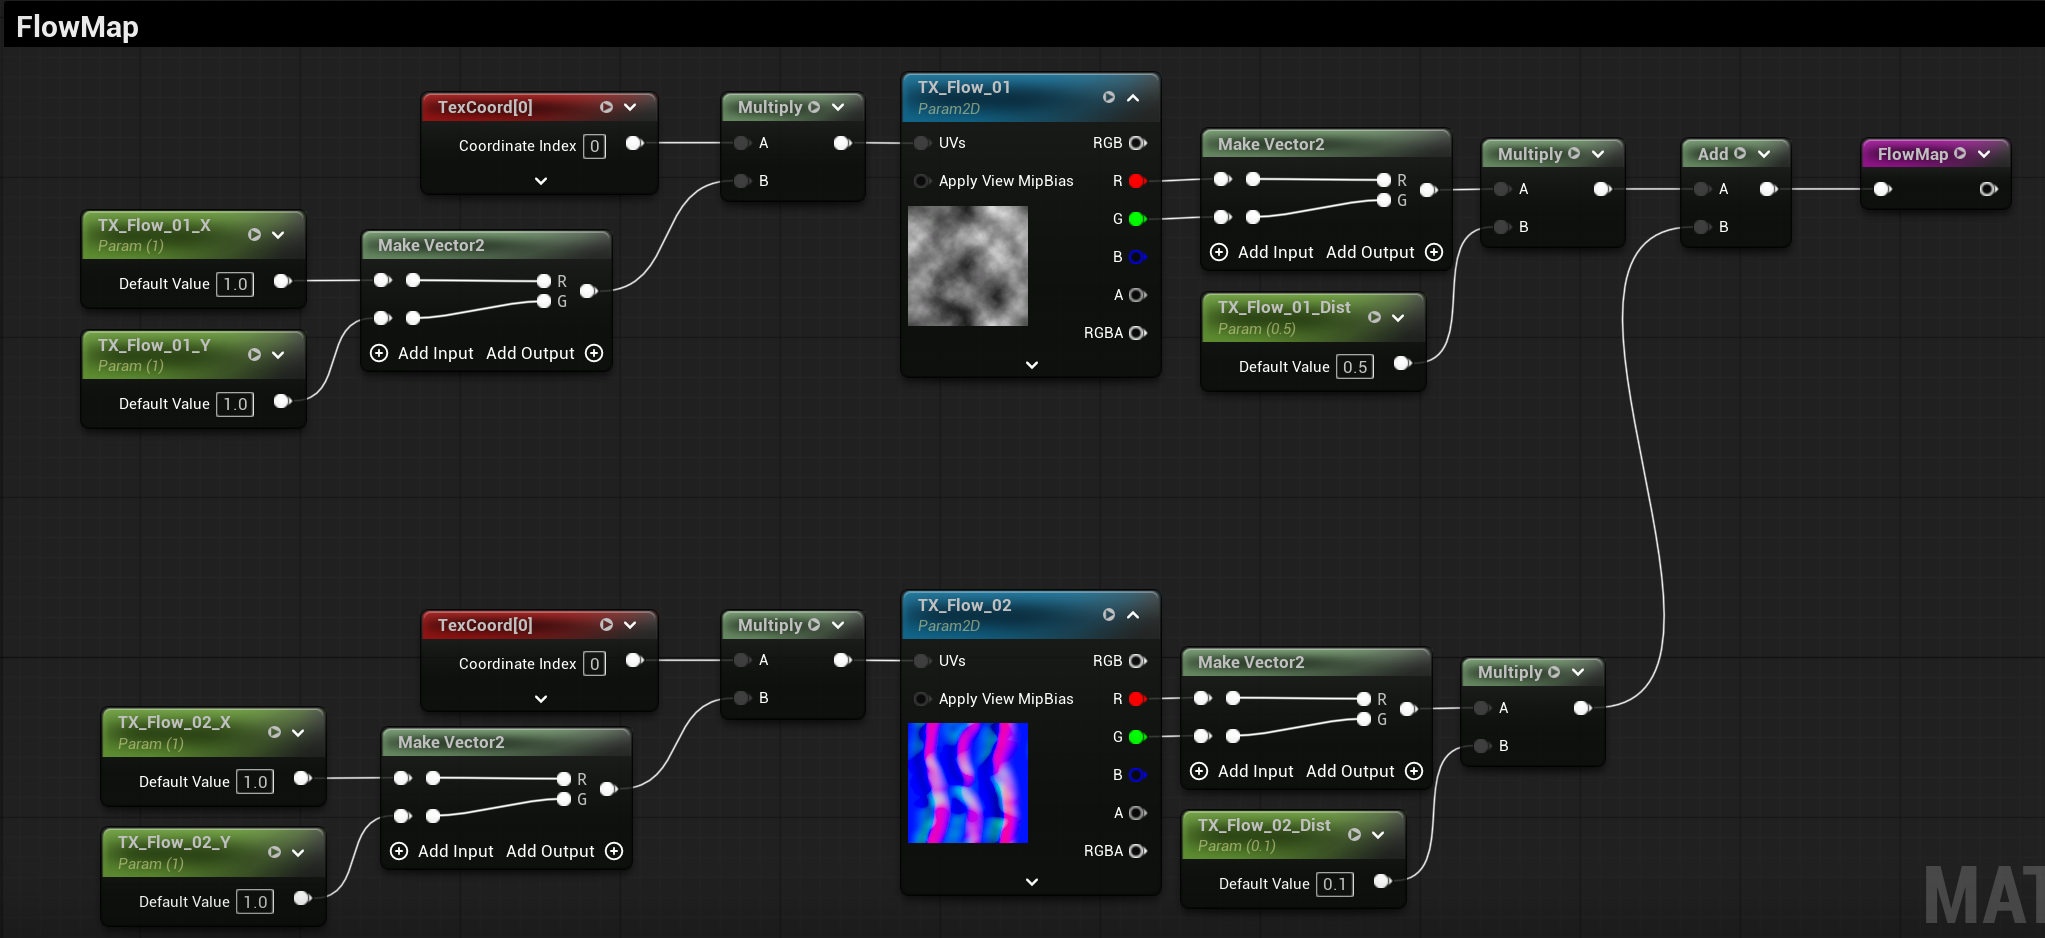2045x938 pixels.
Task: Select the FlowMap comment title text
Action: pyautogui.click(x=77, y=27)
